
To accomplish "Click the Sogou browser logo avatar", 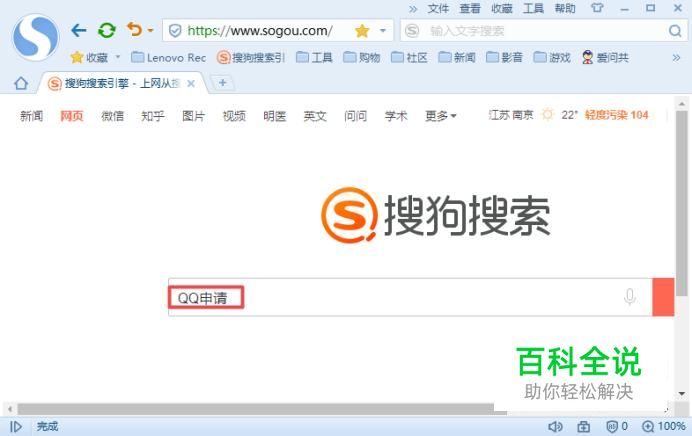I will point(35,37).
